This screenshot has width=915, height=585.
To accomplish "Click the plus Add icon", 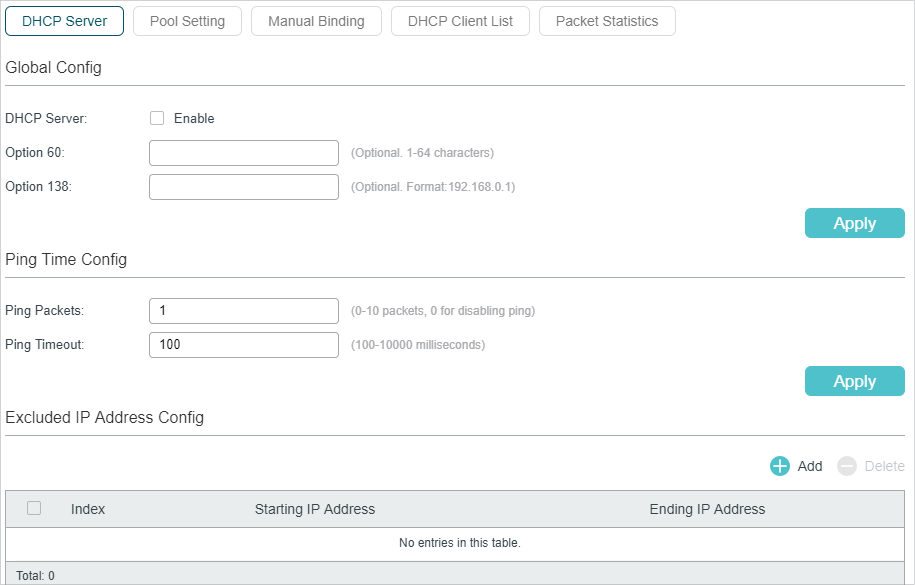I will point(780,466).
